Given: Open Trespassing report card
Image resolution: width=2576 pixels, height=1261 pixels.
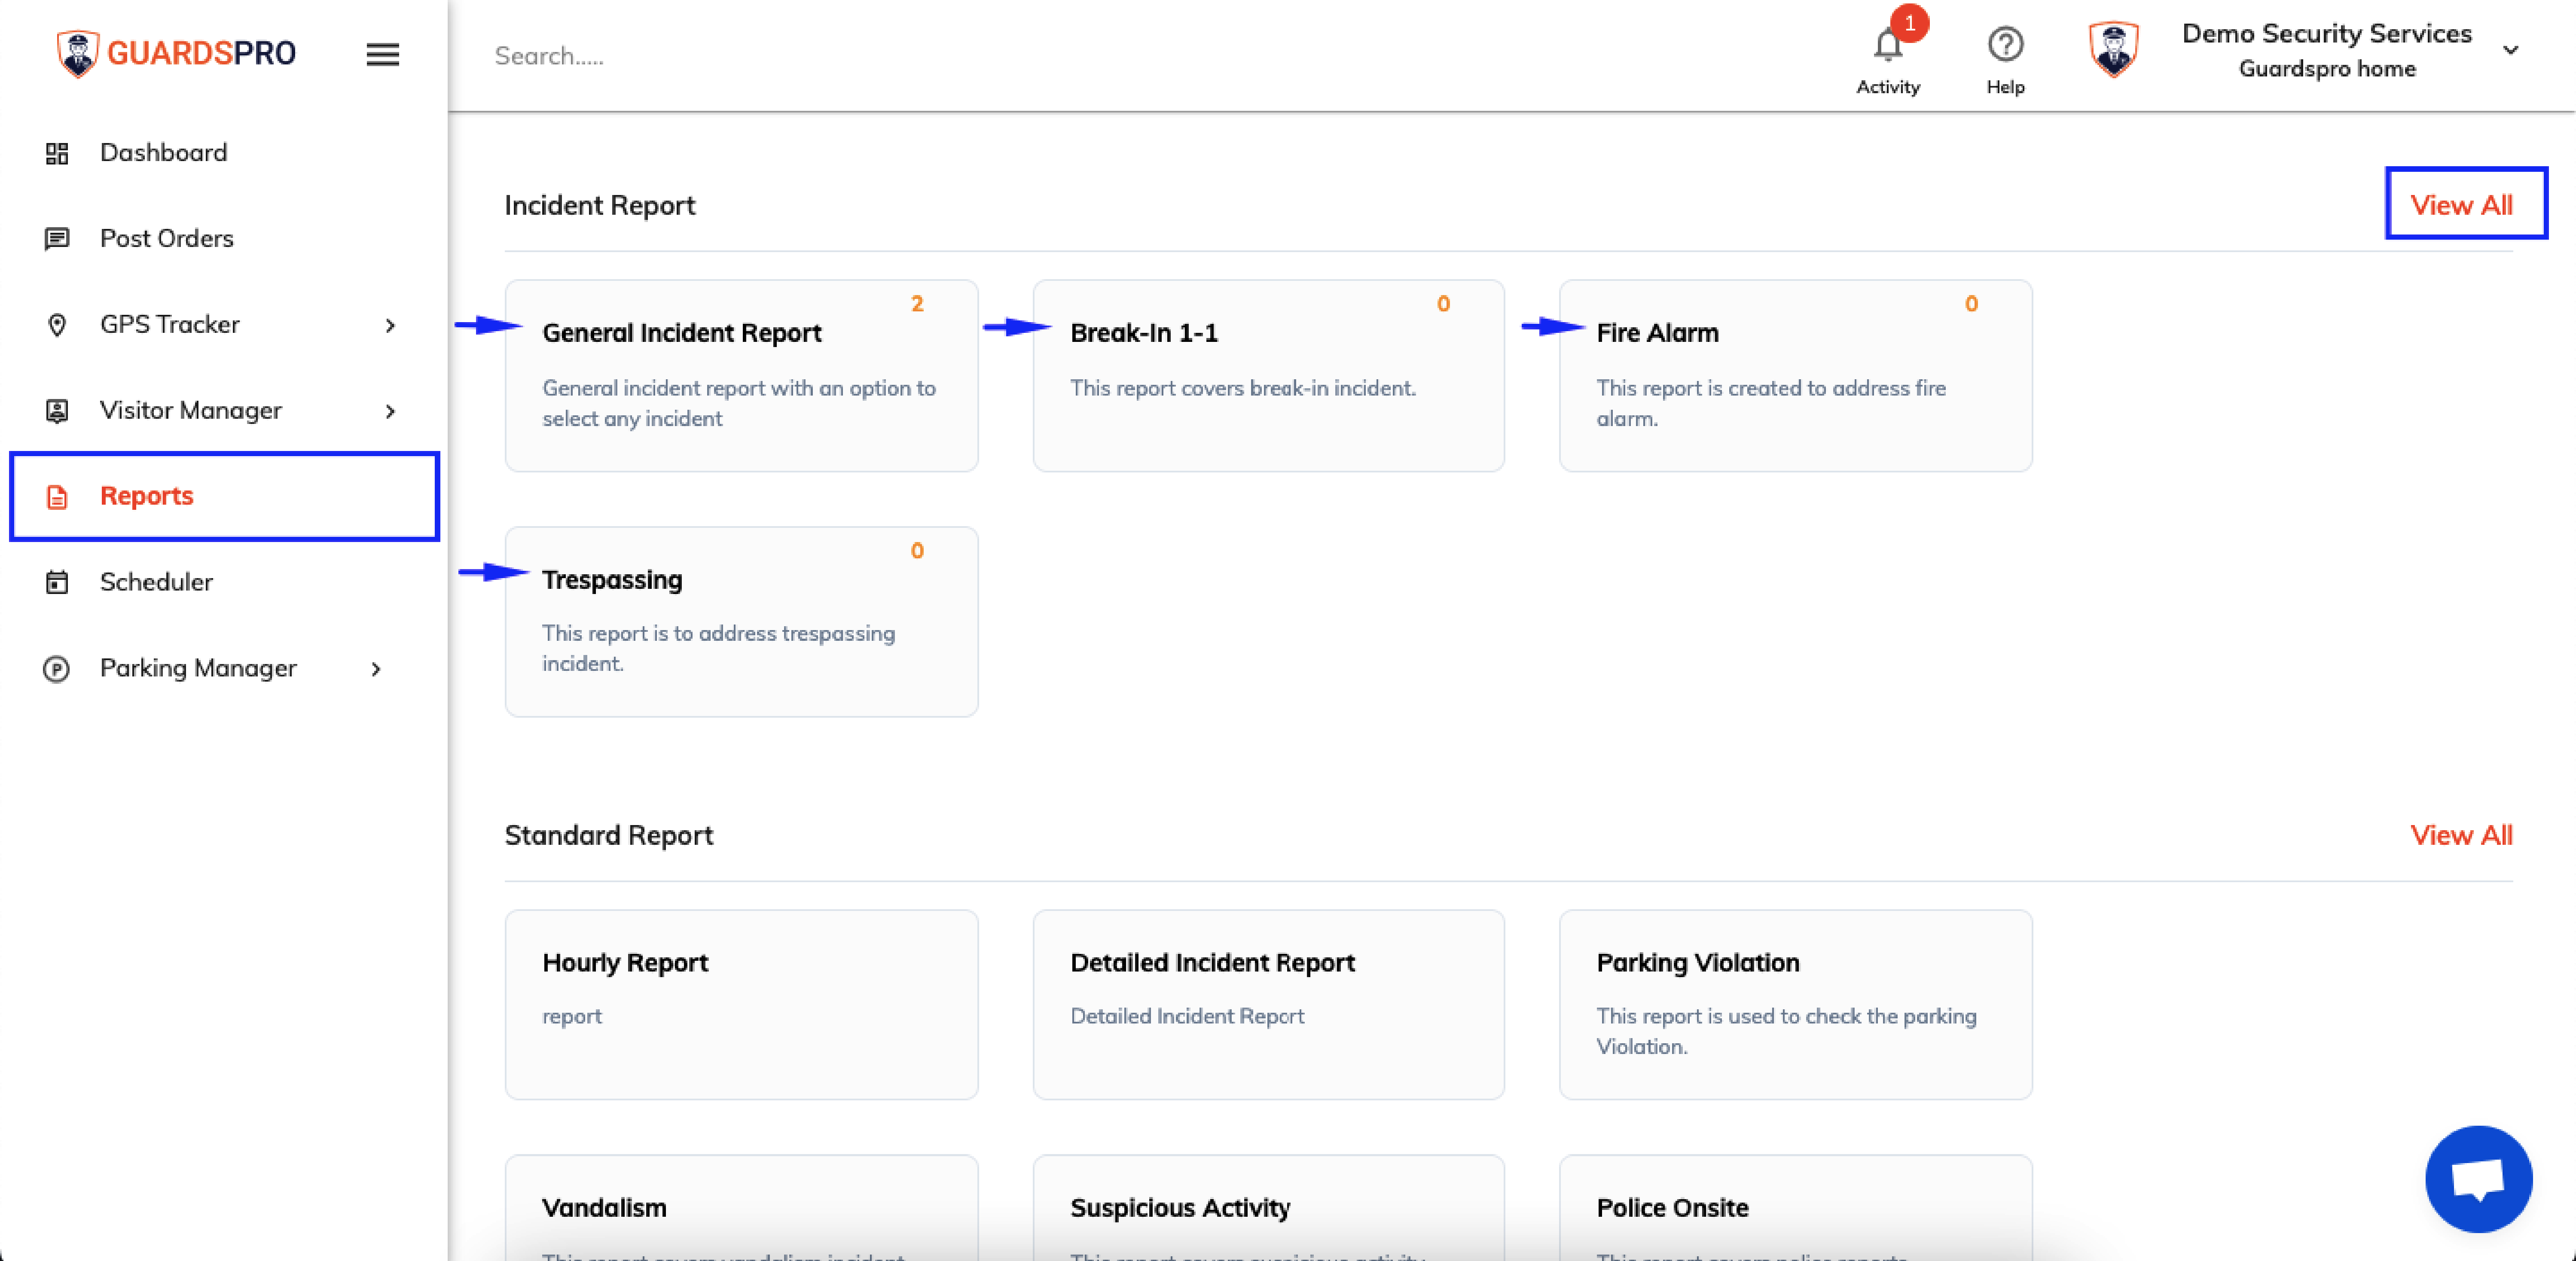Looking at the screenshot, I should click(x=741, y=621).
